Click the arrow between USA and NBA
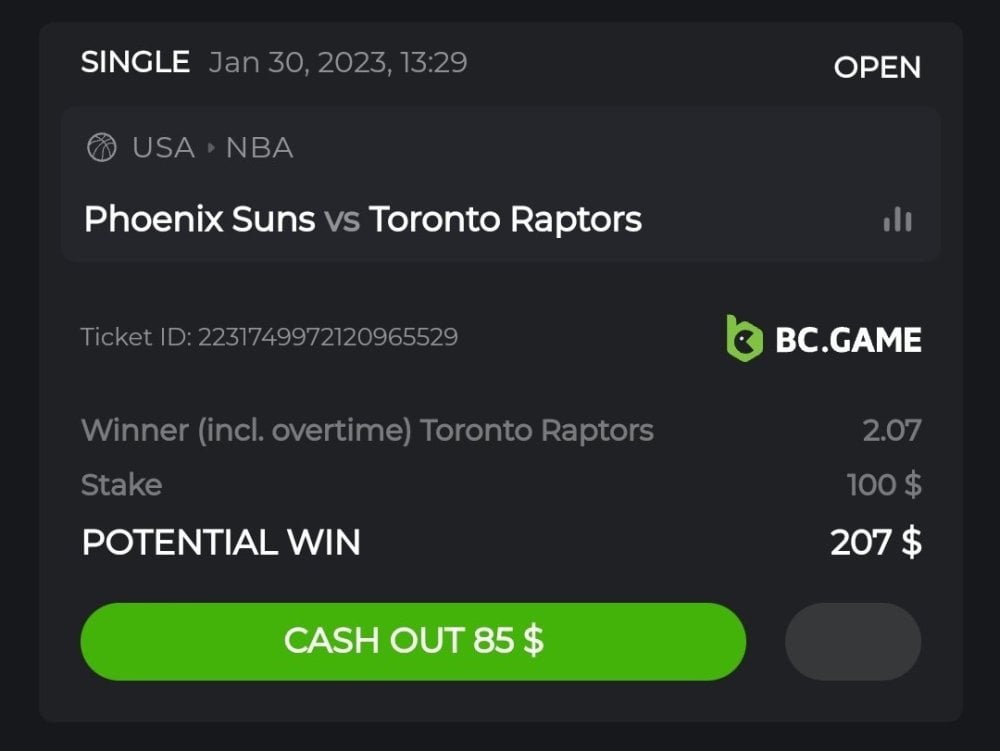This screenshot has height=751, width=1000. [x=211, y=149]
